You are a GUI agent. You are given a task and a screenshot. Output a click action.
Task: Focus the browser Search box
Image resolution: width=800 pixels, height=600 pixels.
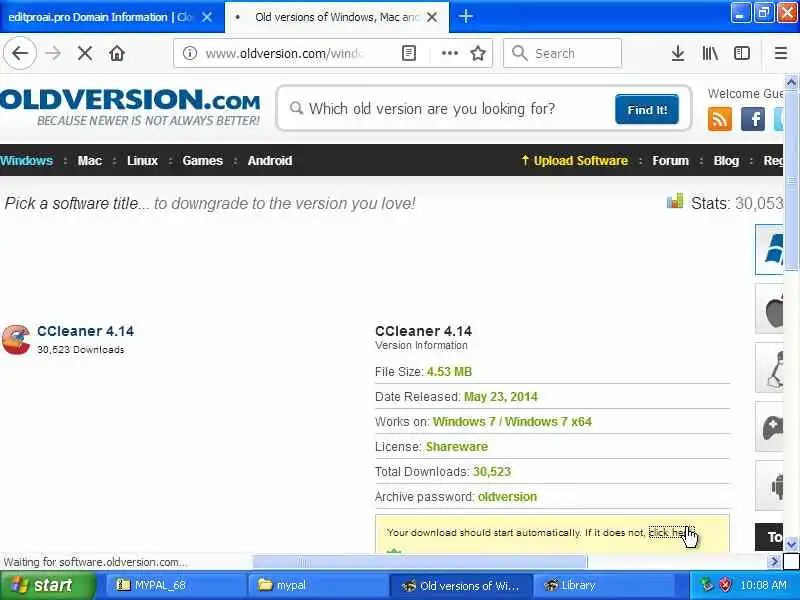pyautogui.click(x=562, y=53)
